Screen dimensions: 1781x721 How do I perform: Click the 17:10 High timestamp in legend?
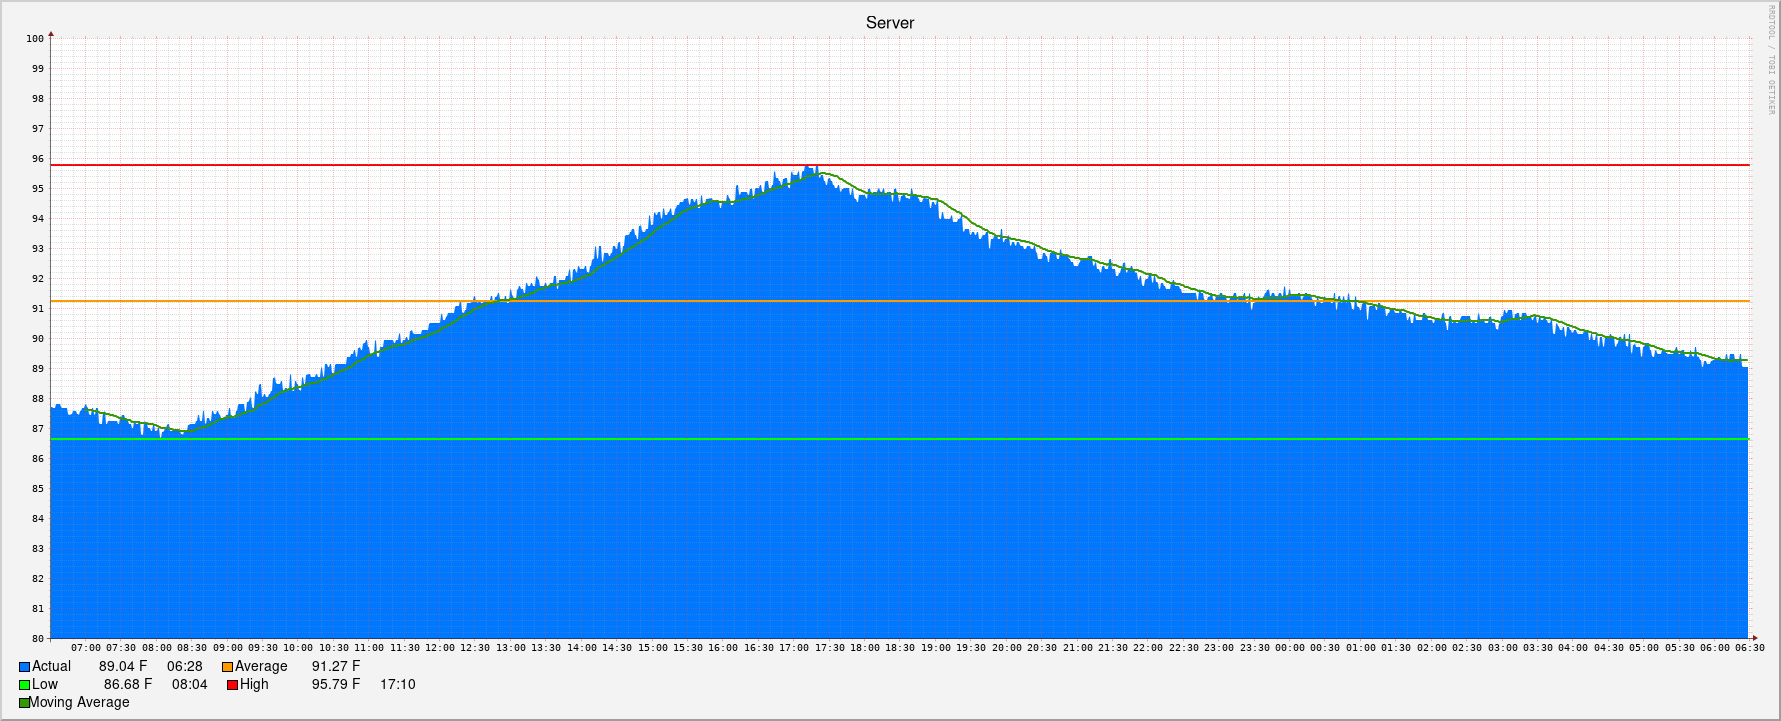pos(397,685)
